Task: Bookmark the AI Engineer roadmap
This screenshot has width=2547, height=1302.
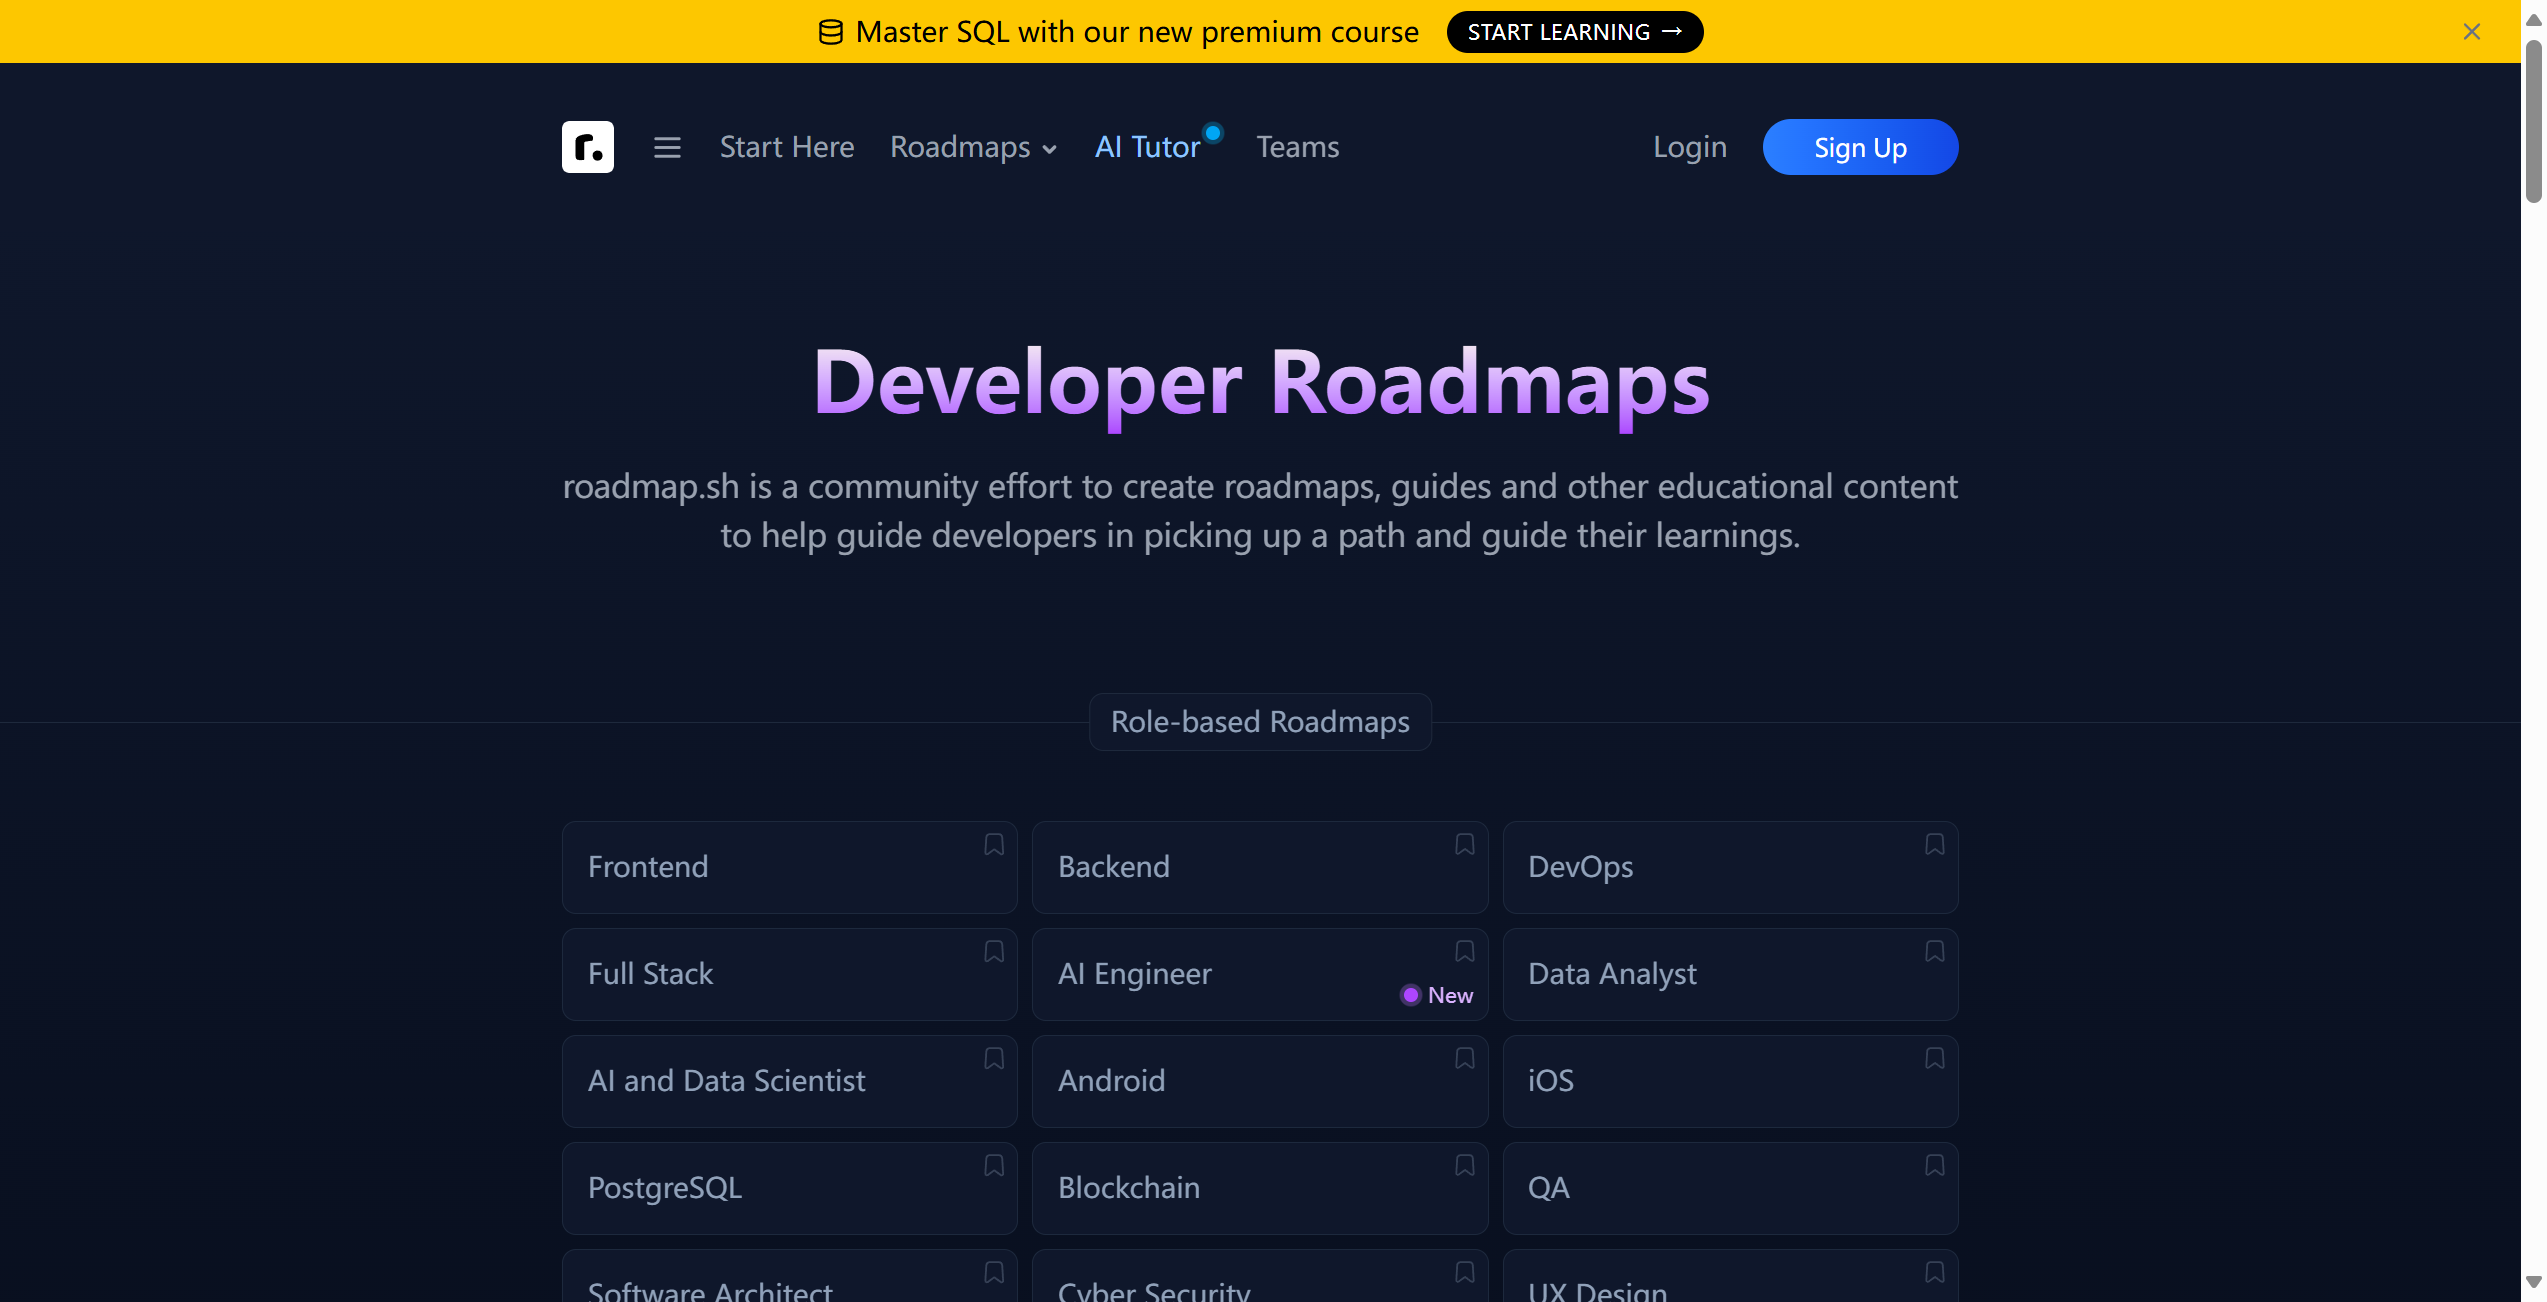Action: click(1464, 952)
